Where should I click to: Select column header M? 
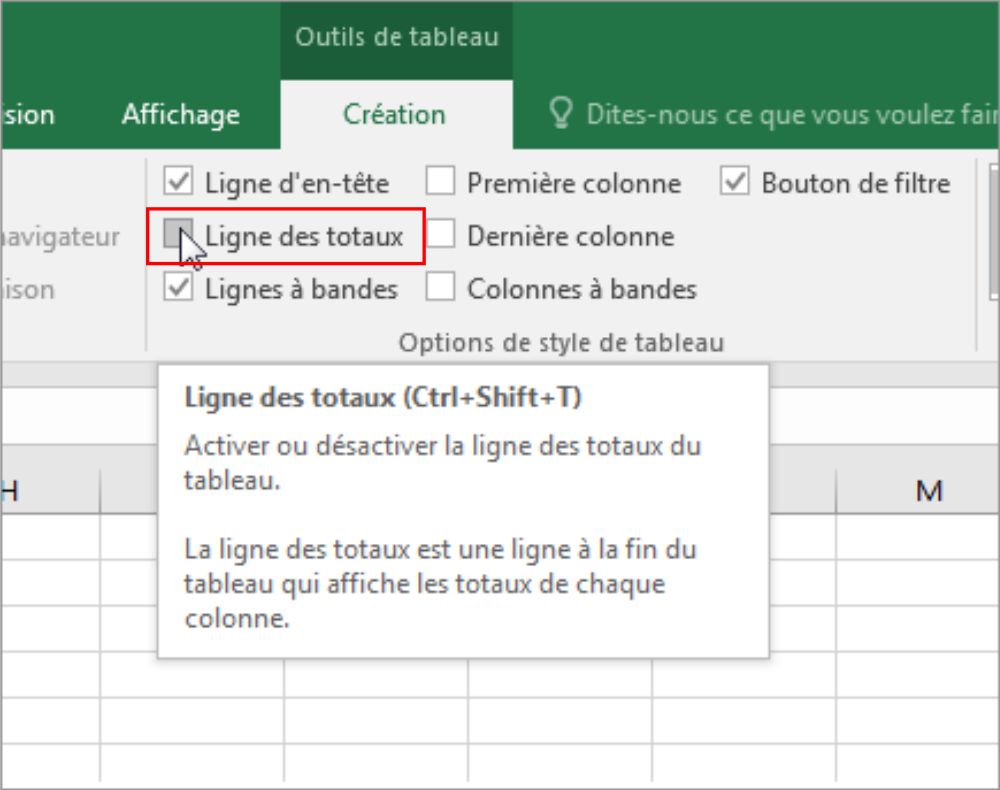930,490
